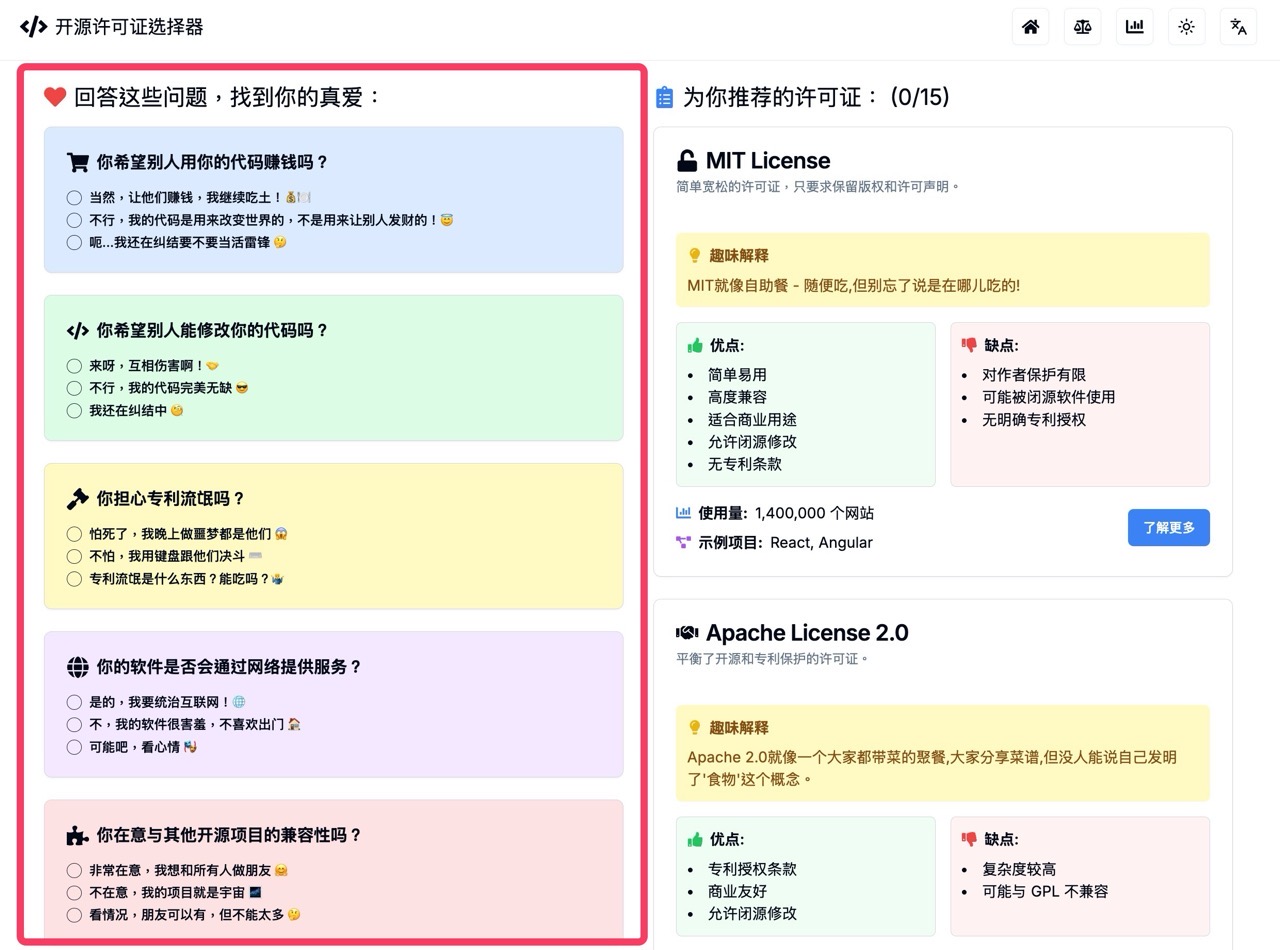Click the gavel icon by 专利流氓
This screenshot has height=950, width=1280.
tap(77, 498)
